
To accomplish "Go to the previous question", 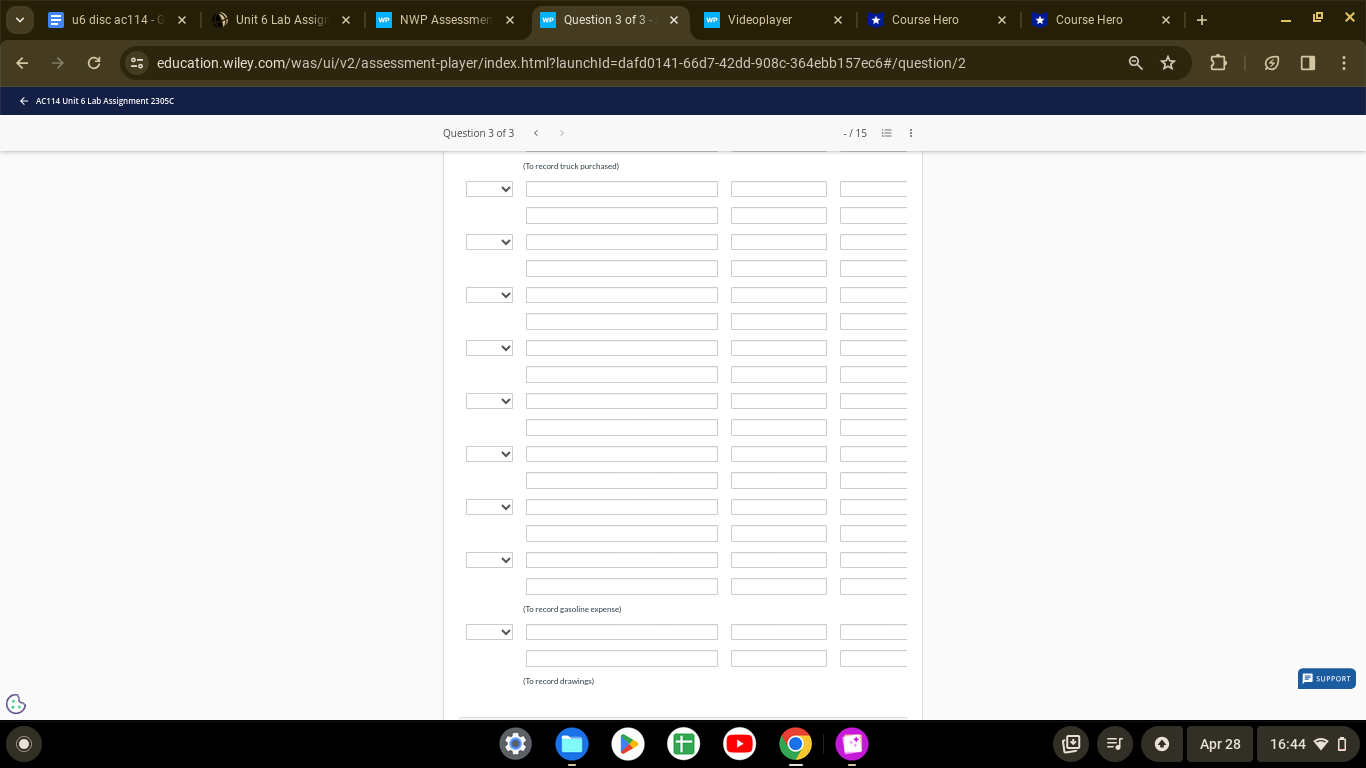I will 536,133.
